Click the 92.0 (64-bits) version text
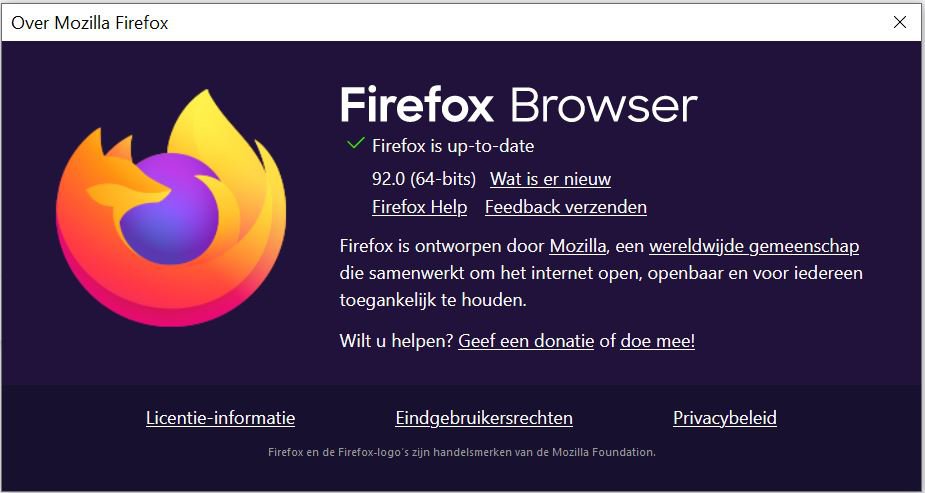Image resolution: width=925 pixels, height=493 pixels. tap(424, 179)
